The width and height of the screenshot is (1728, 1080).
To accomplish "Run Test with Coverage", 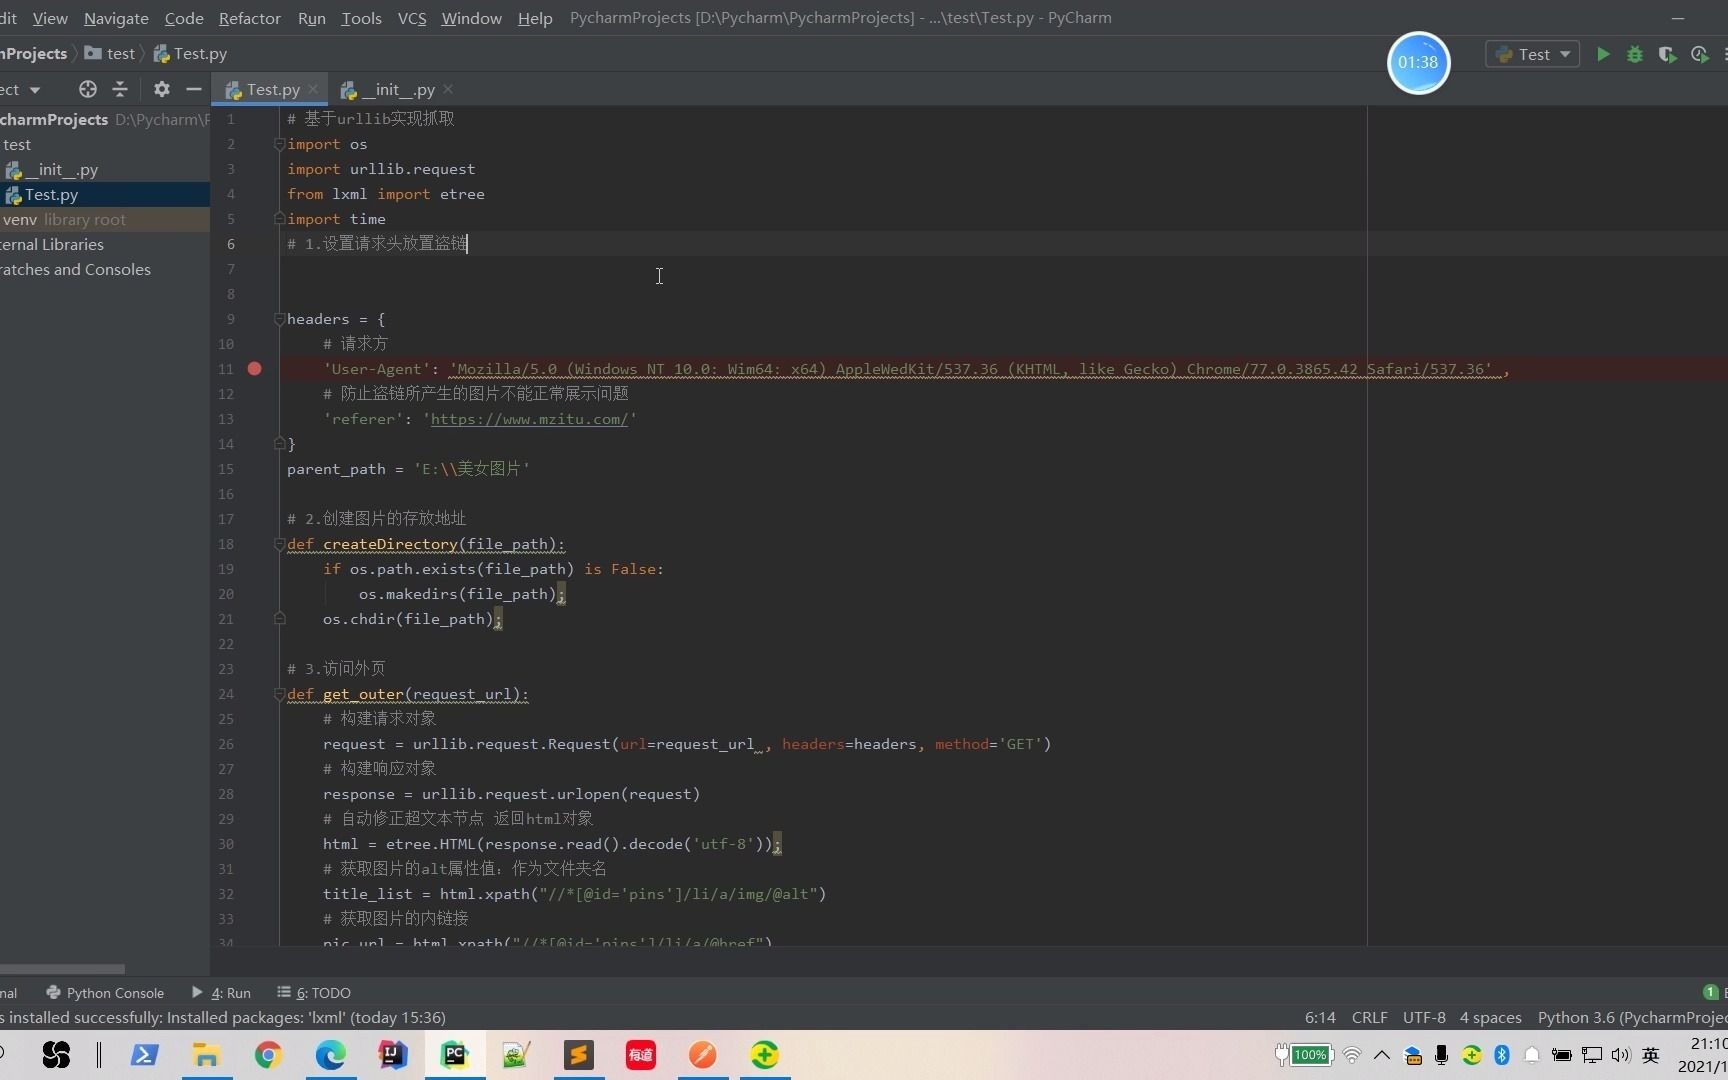I will point(1668,54).
